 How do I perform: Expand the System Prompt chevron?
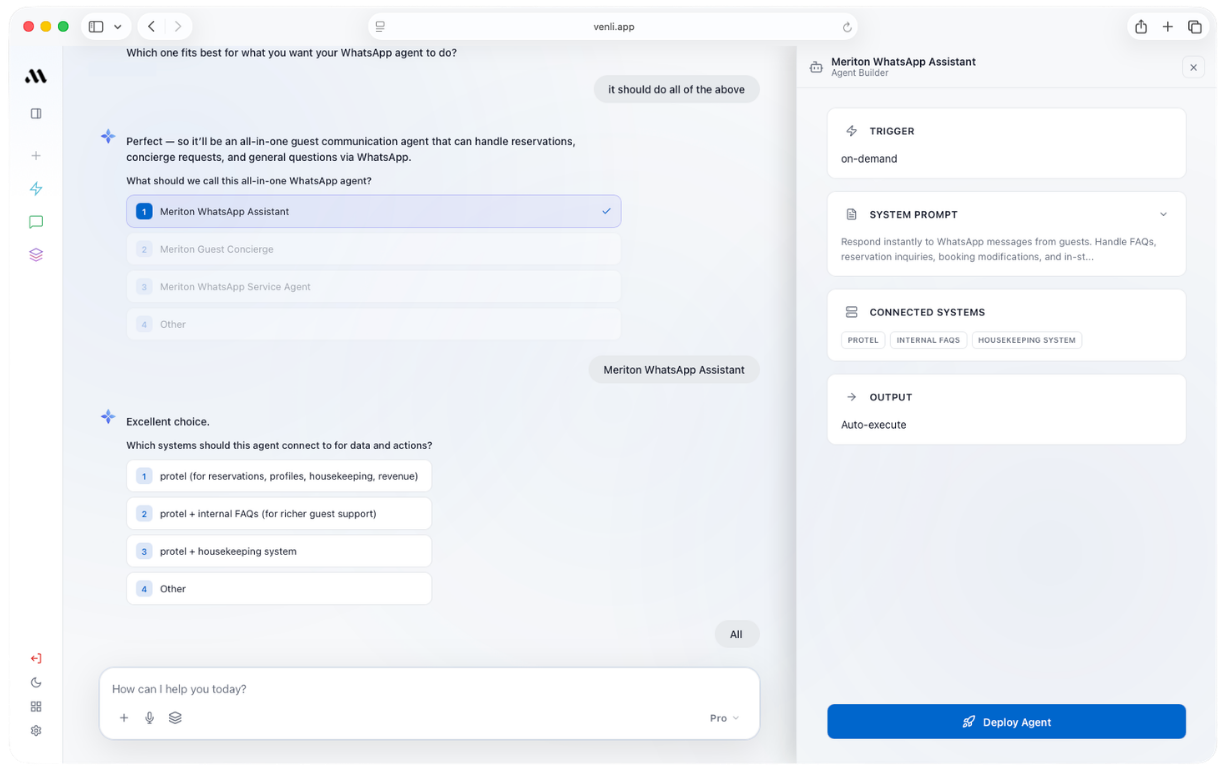(1163, 214)
